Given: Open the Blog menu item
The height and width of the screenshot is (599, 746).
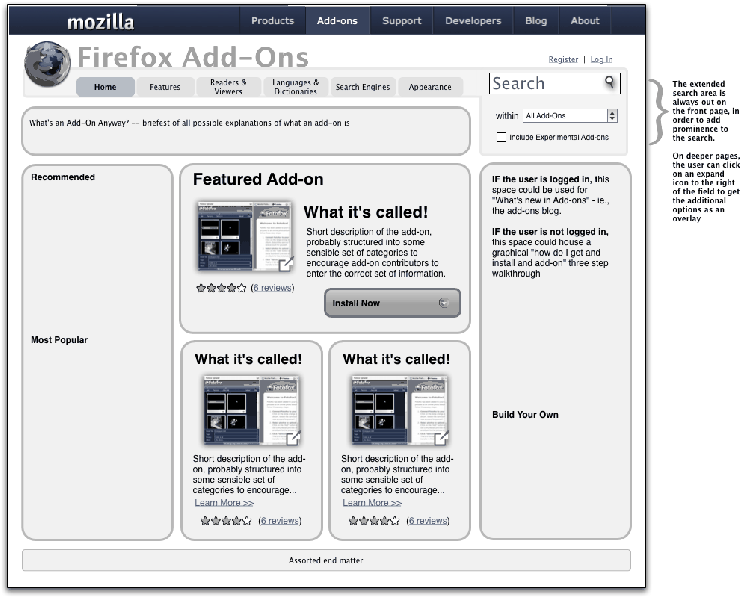Looking at the screenshot, I should tap(536, 20).
